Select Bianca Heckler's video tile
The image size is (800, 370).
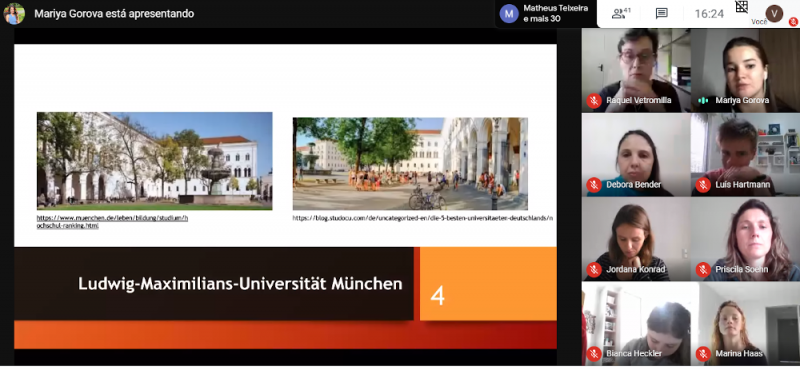[636, 324]
